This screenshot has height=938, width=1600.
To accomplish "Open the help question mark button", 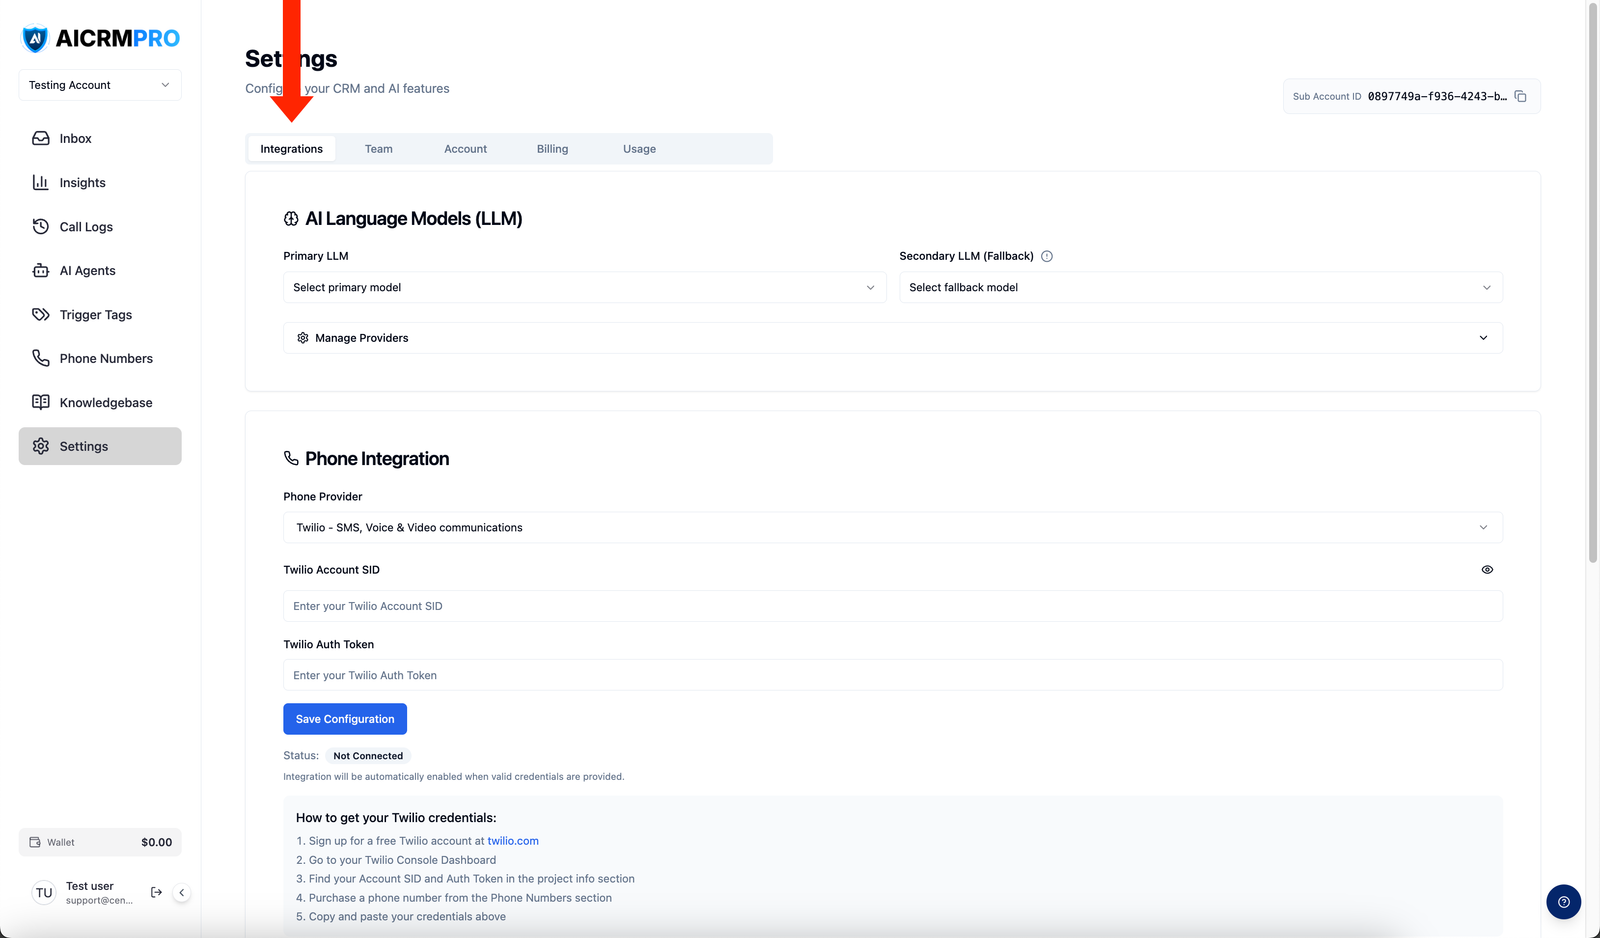I will click(1563, 902).
